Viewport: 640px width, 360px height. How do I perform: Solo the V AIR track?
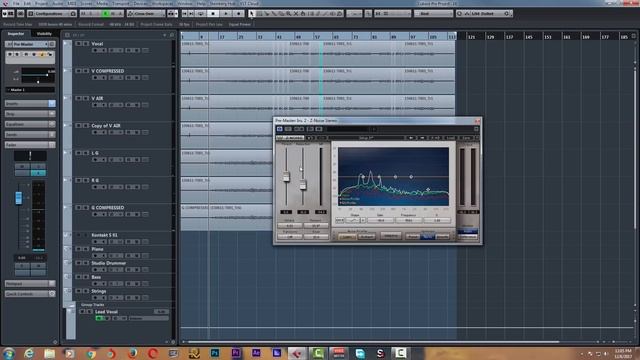tap(86, 98)
